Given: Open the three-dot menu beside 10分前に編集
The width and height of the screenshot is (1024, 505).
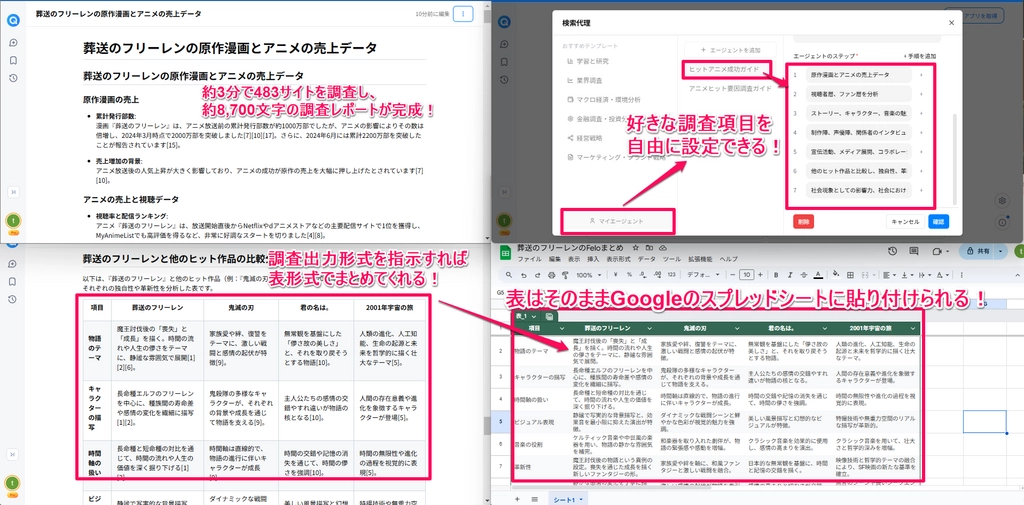Looking at the screenshot, I should (x=462, y=13).
